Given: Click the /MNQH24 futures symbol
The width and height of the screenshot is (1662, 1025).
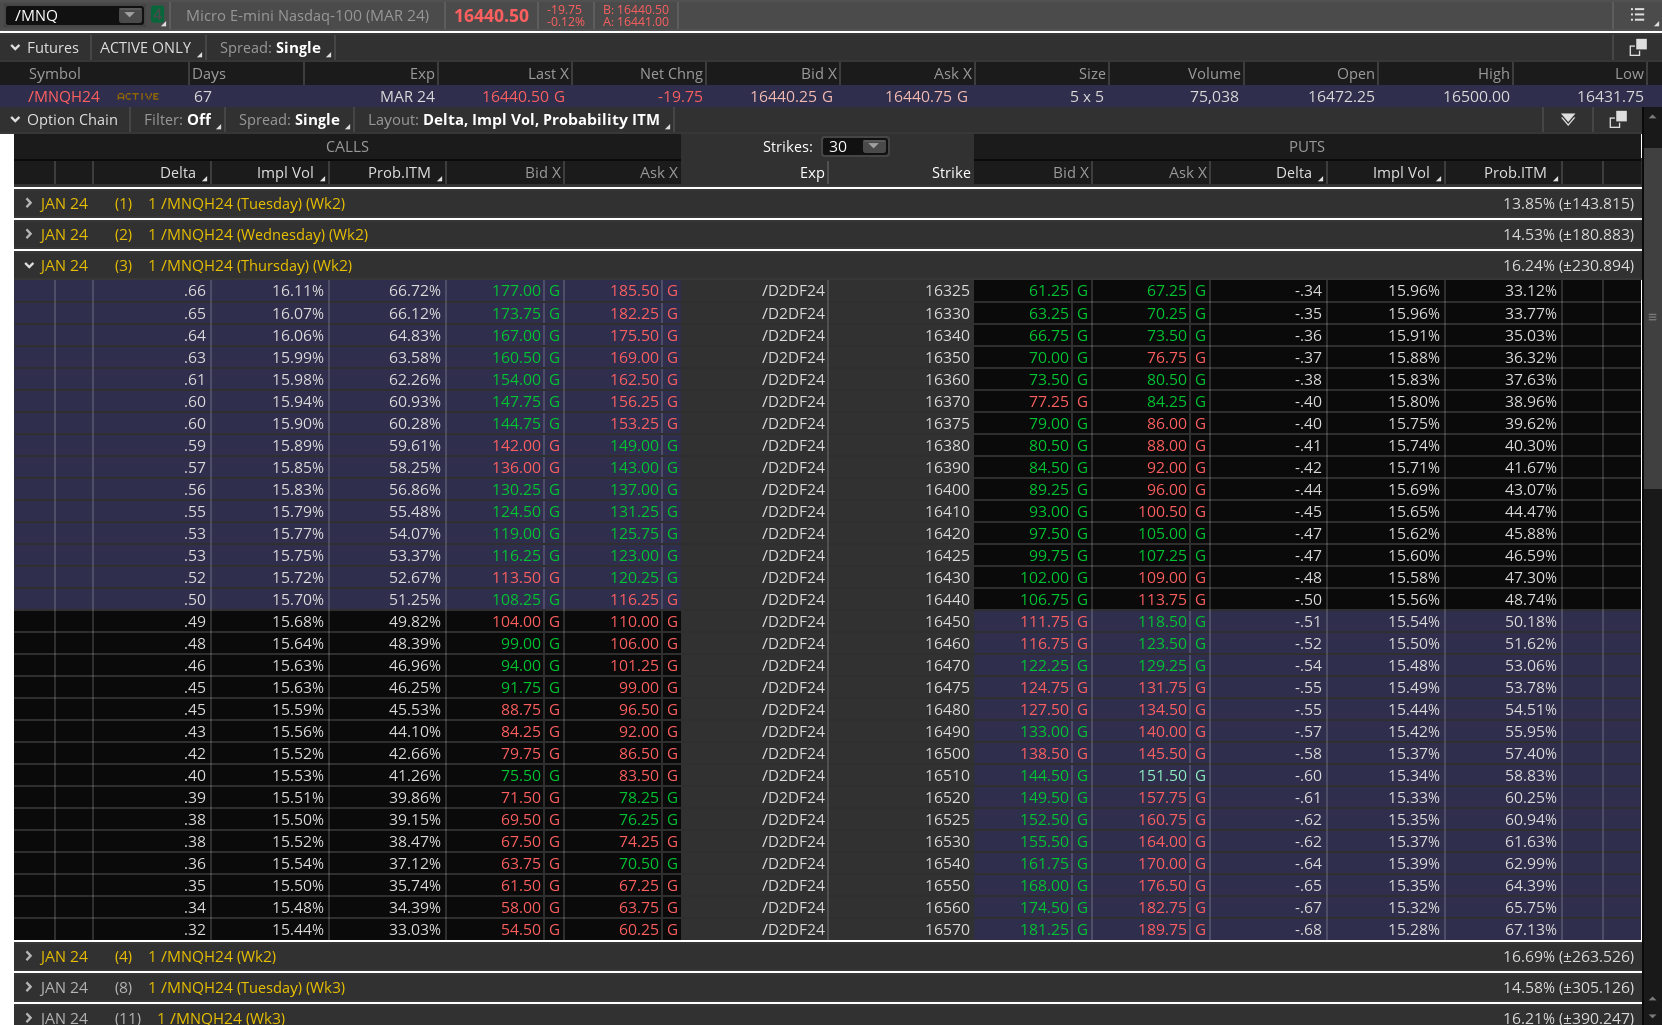Looking at the screenshot, I should click(x=64, y=97).
